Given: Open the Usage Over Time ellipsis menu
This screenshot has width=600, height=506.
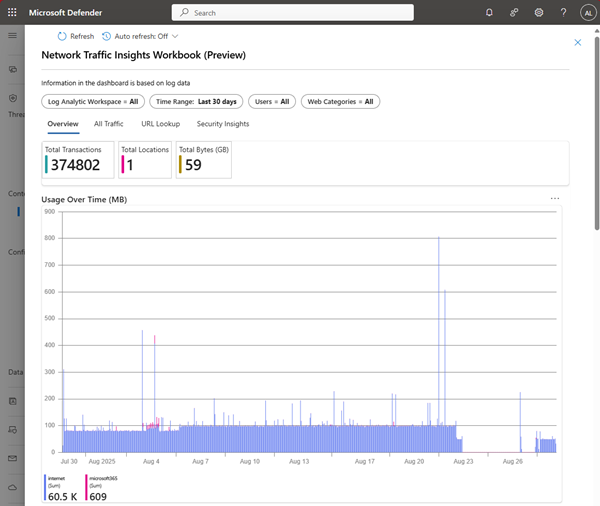Looking at the screenshot, I should click(x=555, y=198).
